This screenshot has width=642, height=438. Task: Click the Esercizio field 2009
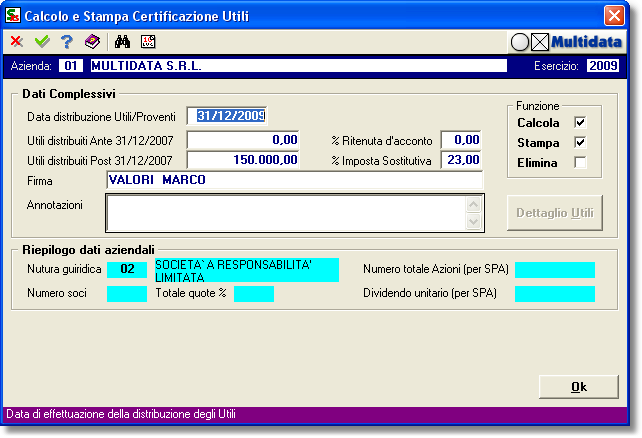(x=603, y=65)
